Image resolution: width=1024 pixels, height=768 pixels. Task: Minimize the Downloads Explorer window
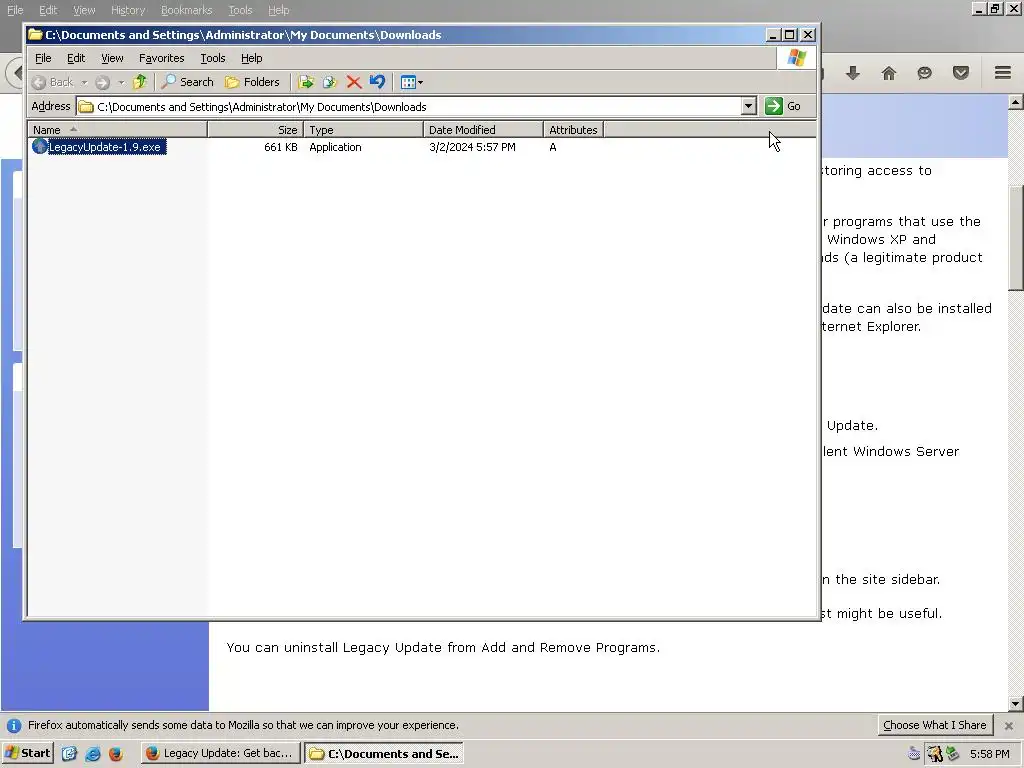pyautogui.click(x=773, y=35)
